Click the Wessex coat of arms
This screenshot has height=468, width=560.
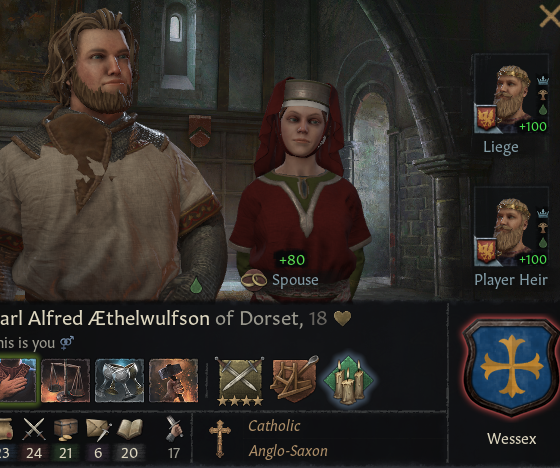click(x=511, y=367)
